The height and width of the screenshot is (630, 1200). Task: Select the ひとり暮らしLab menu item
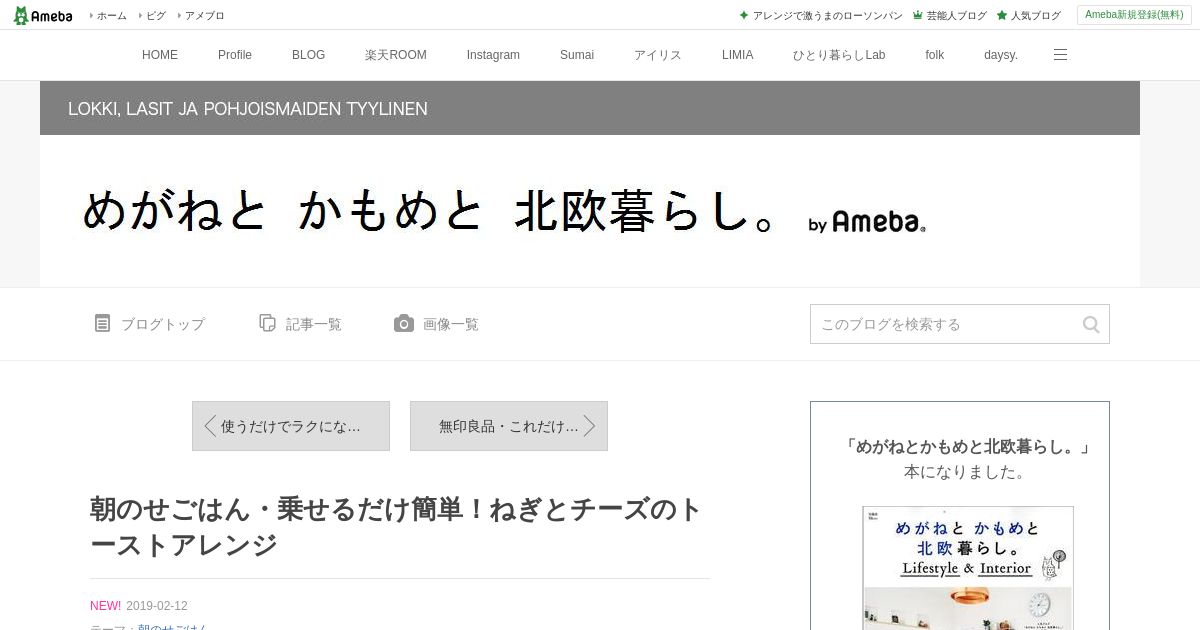coord(839,55)
